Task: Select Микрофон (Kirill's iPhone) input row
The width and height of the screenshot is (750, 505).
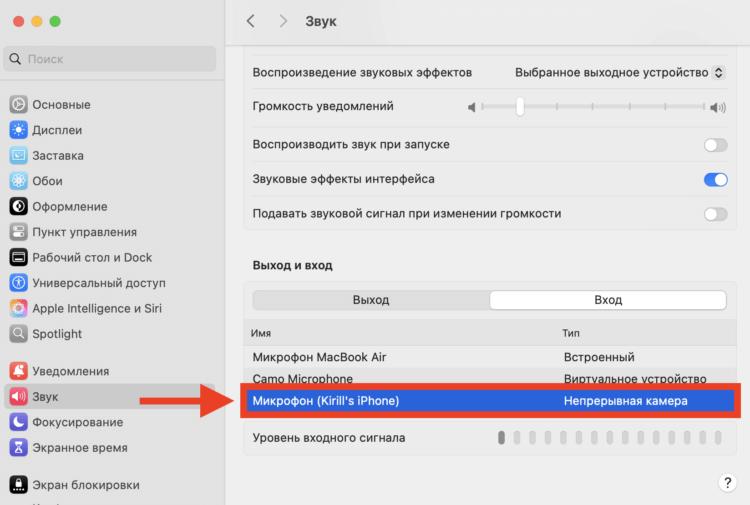Action: tap(490, 401)
